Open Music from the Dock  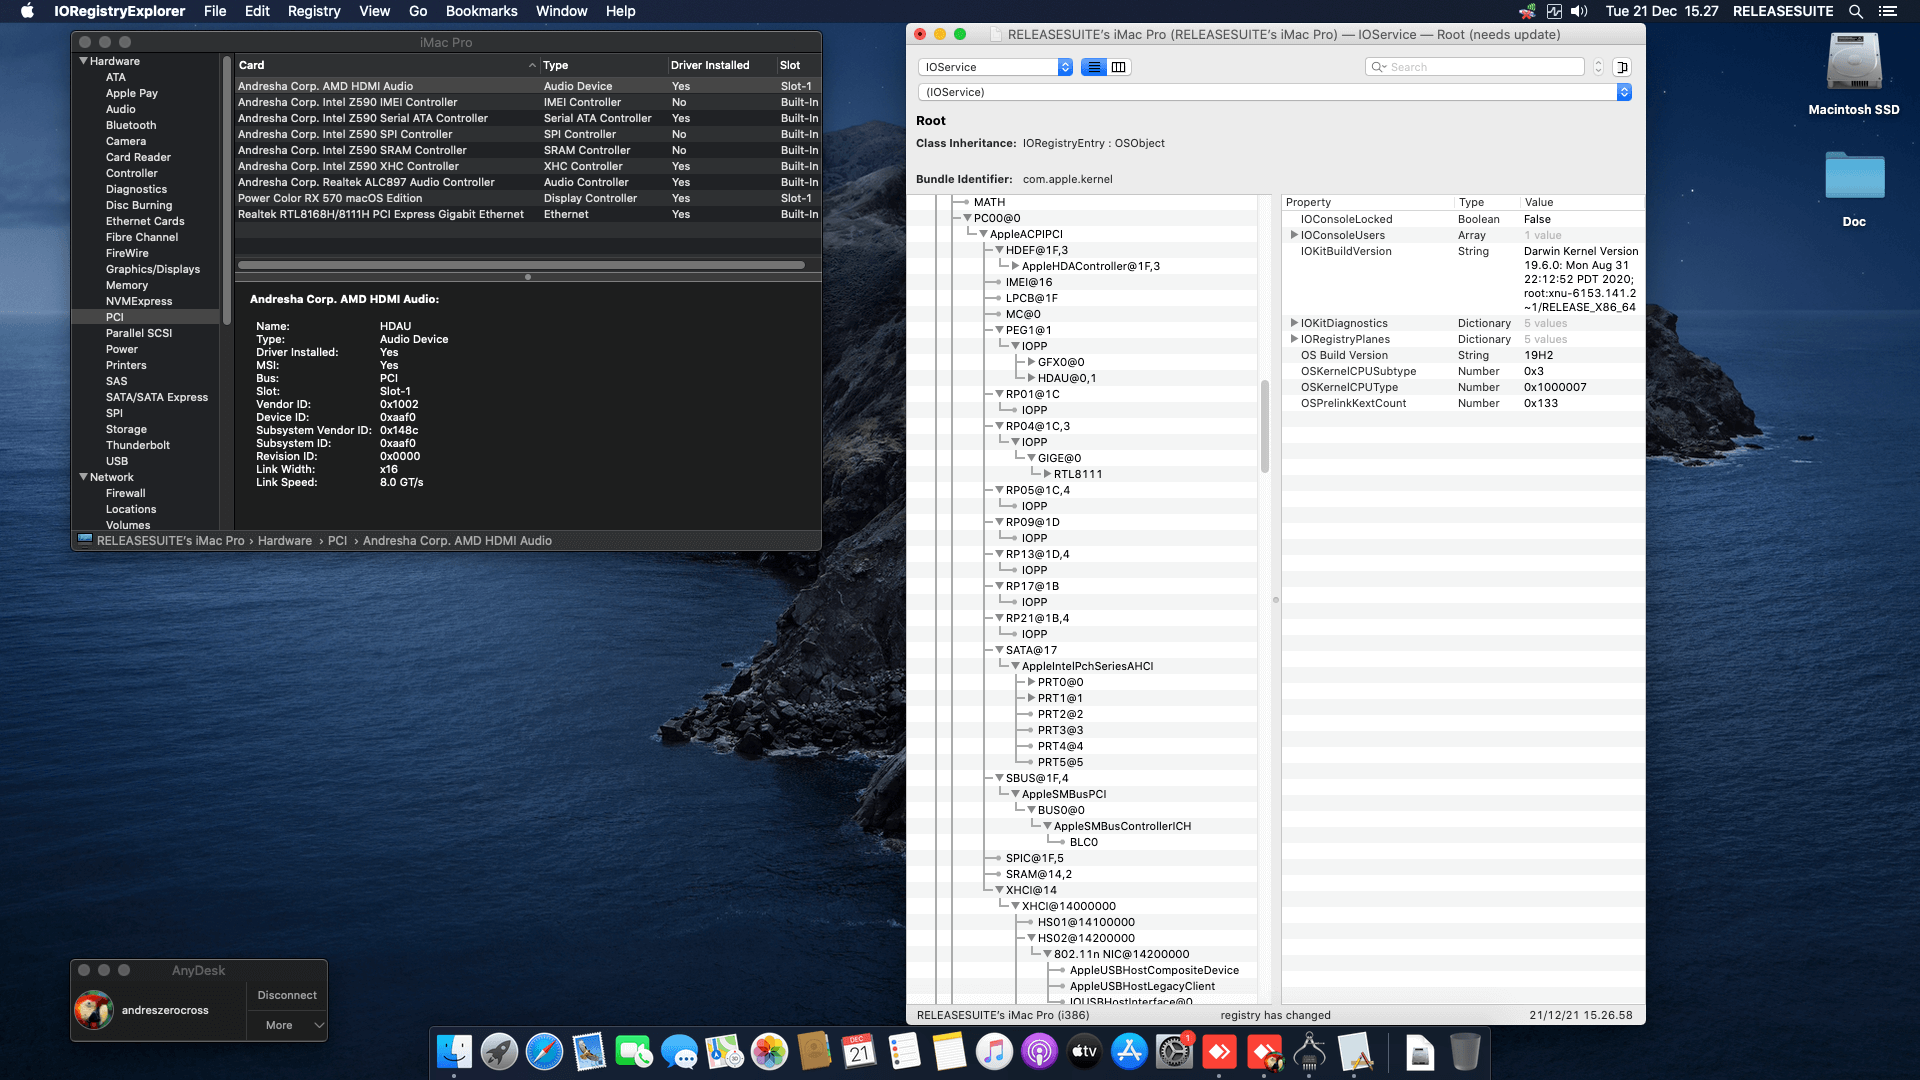pos(994,1052)
